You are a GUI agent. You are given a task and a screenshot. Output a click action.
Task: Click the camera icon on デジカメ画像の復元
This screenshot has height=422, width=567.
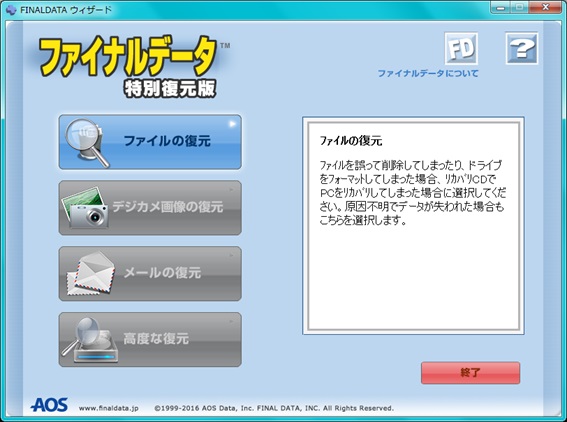85,208
